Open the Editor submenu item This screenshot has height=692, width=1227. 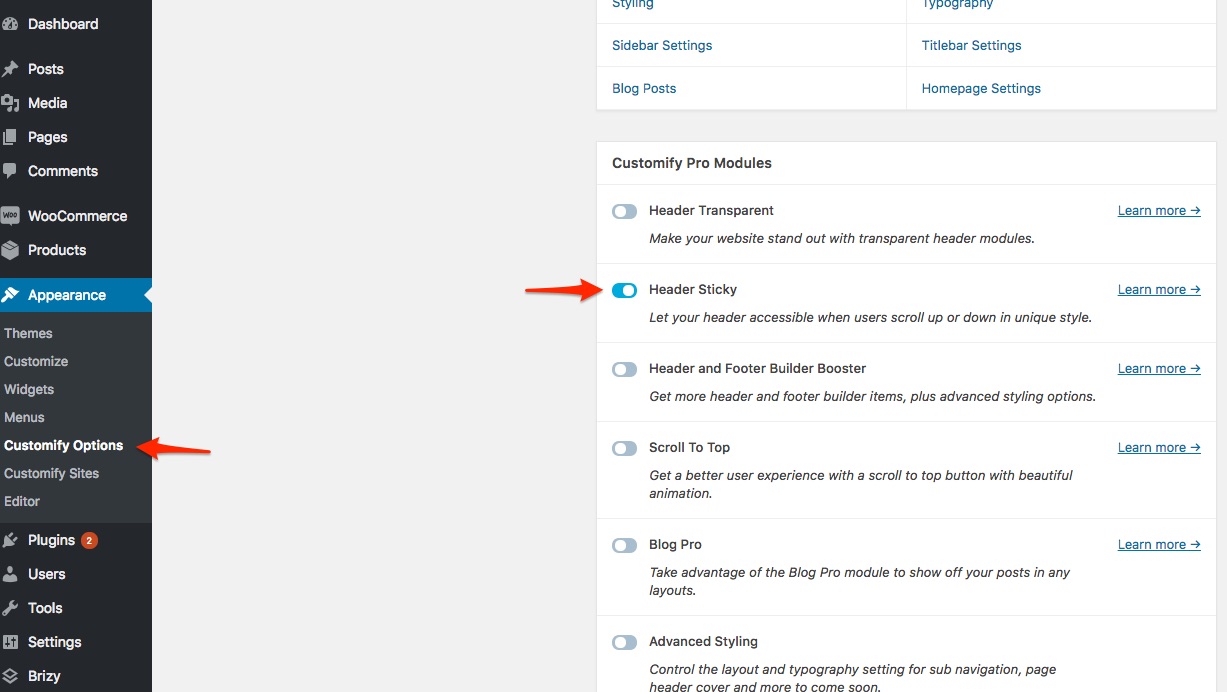tap(22, 501)
